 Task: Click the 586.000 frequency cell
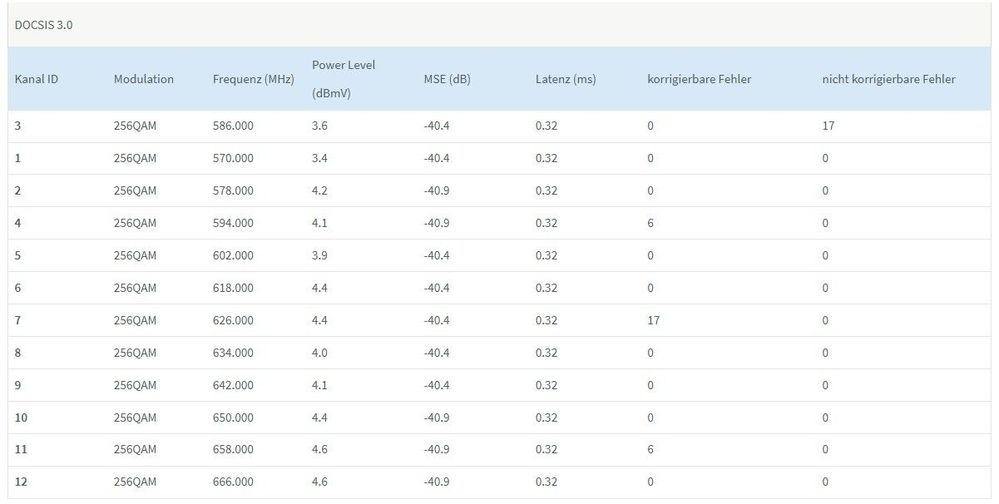233,126
